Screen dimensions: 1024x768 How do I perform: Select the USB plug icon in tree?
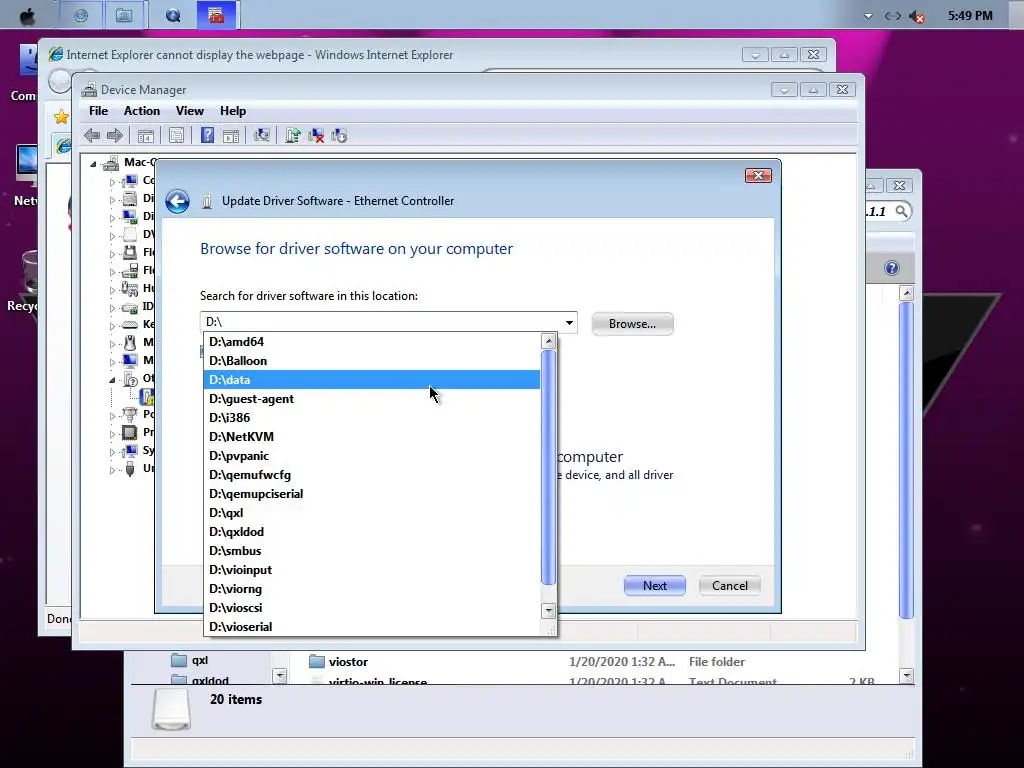pyautogui.click(x=130, y=469)
